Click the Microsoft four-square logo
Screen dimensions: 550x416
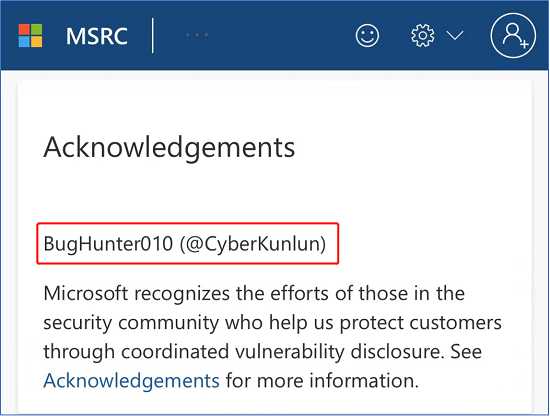(x=31, y=35)
